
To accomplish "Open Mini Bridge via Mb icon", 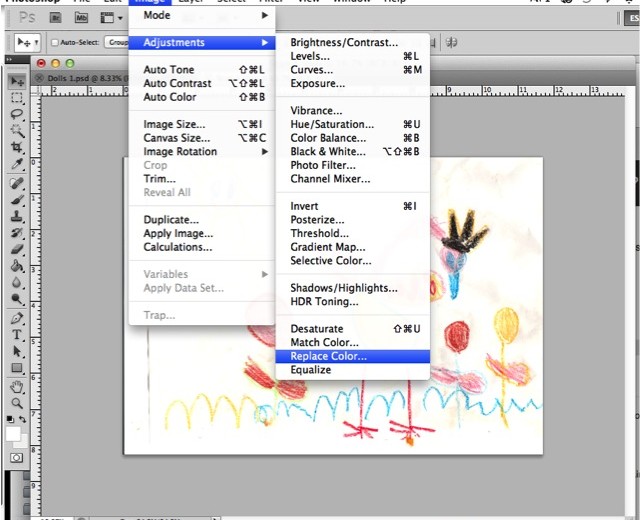I will [81, 18].
